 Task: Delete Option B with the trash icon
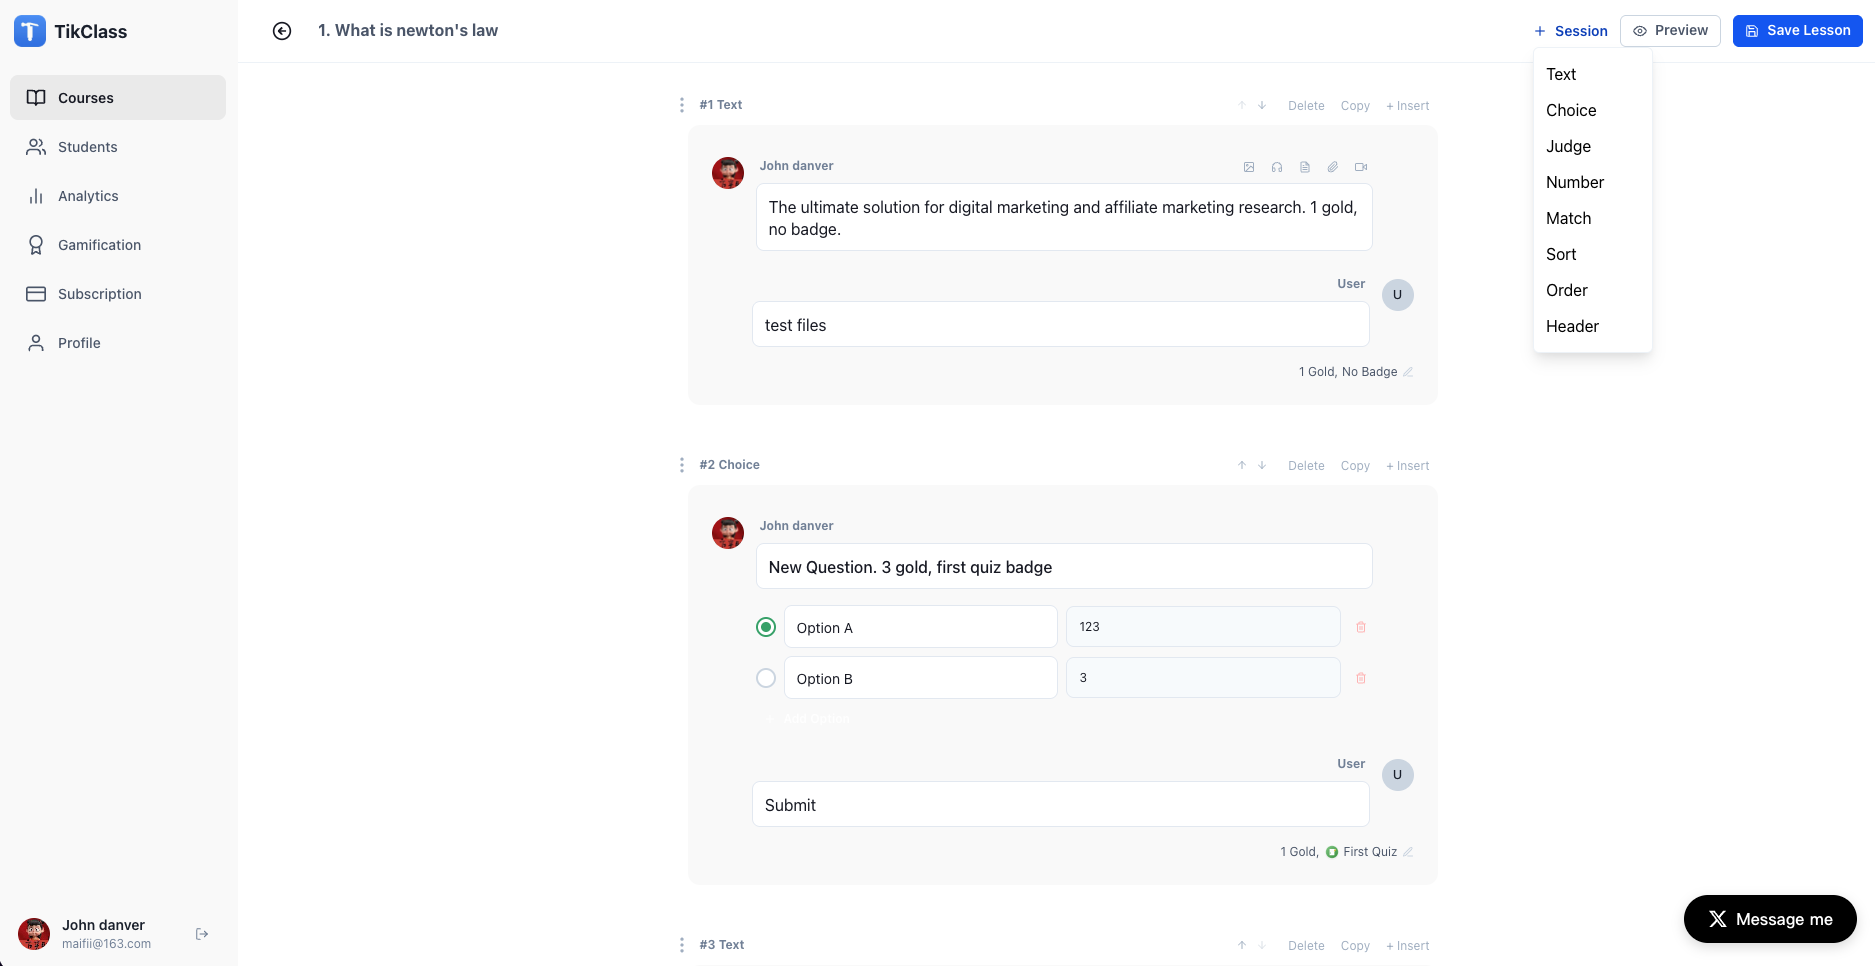[x=1361, y=678]
